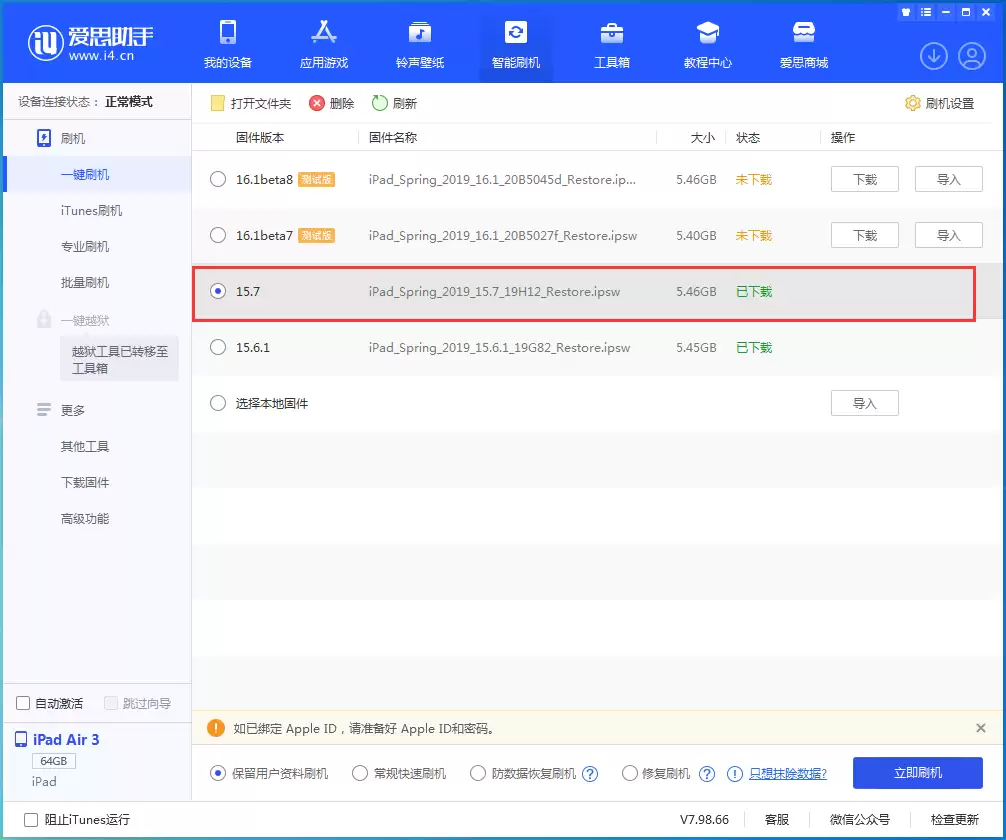The width and height of the screenshot is (1006, 840).
Task: Click 导入 button for 16.1beta7 firmware
Action: [948, 235]
